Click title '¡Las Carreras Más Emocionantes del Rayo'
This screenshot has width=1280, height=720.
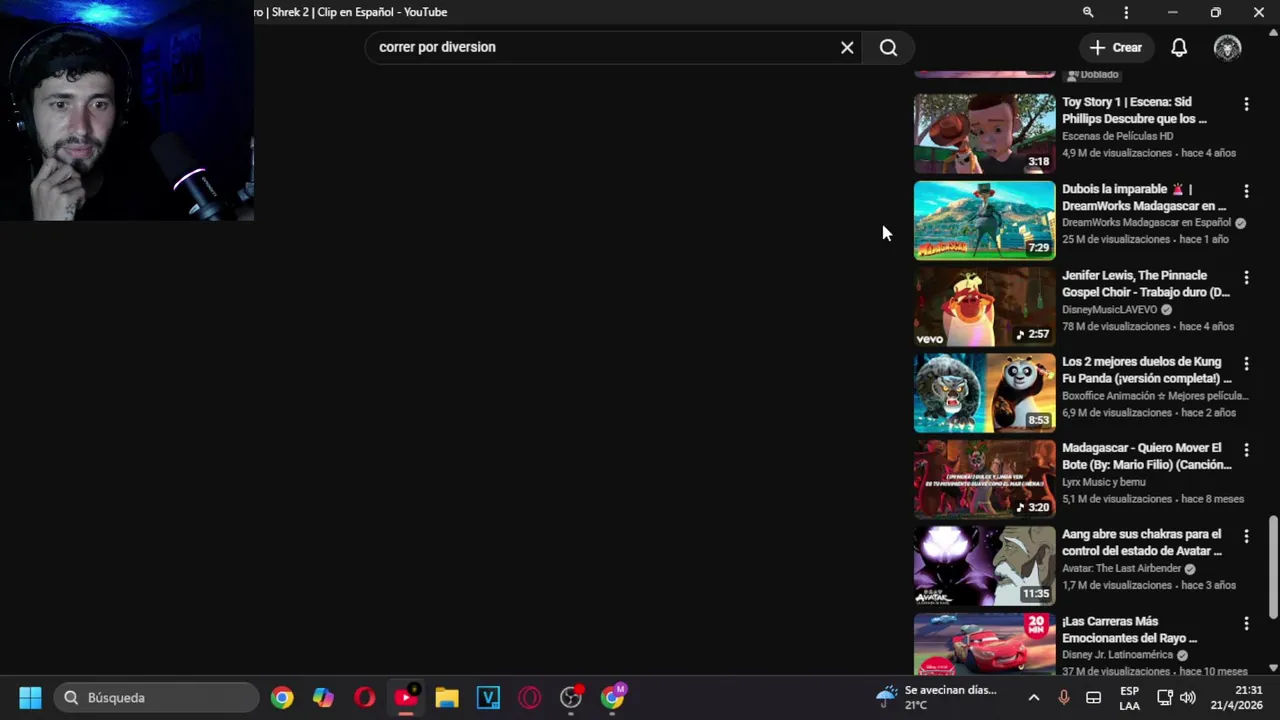pos(1130,630)
